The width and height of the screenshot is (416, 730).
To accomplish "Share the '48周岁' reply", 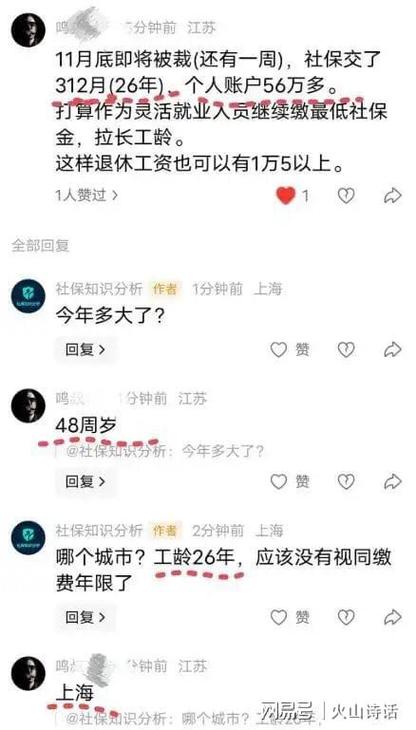I will pos(393,481).
